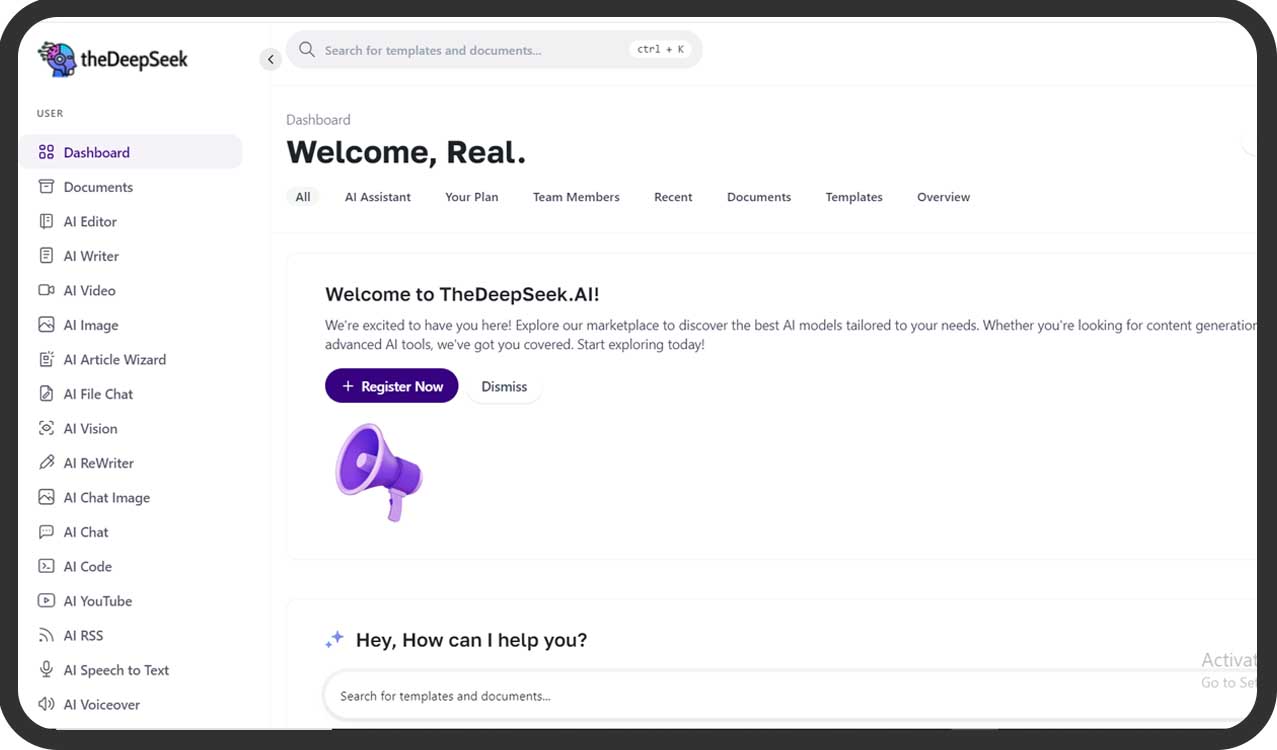Click the Dashboard grid icon in sidebar
1277x750 pixels.
(46, 152)
